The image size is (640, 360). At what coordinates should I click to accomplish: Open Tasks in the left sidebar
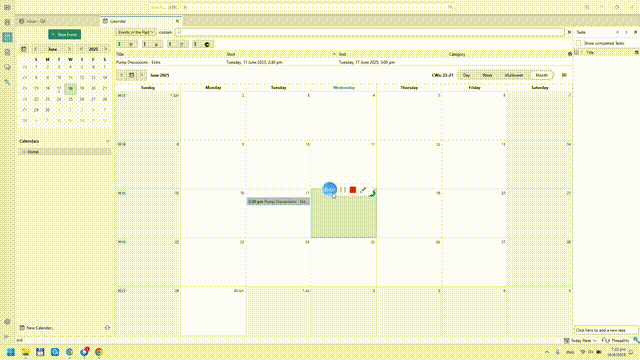(x=7, y=52)
